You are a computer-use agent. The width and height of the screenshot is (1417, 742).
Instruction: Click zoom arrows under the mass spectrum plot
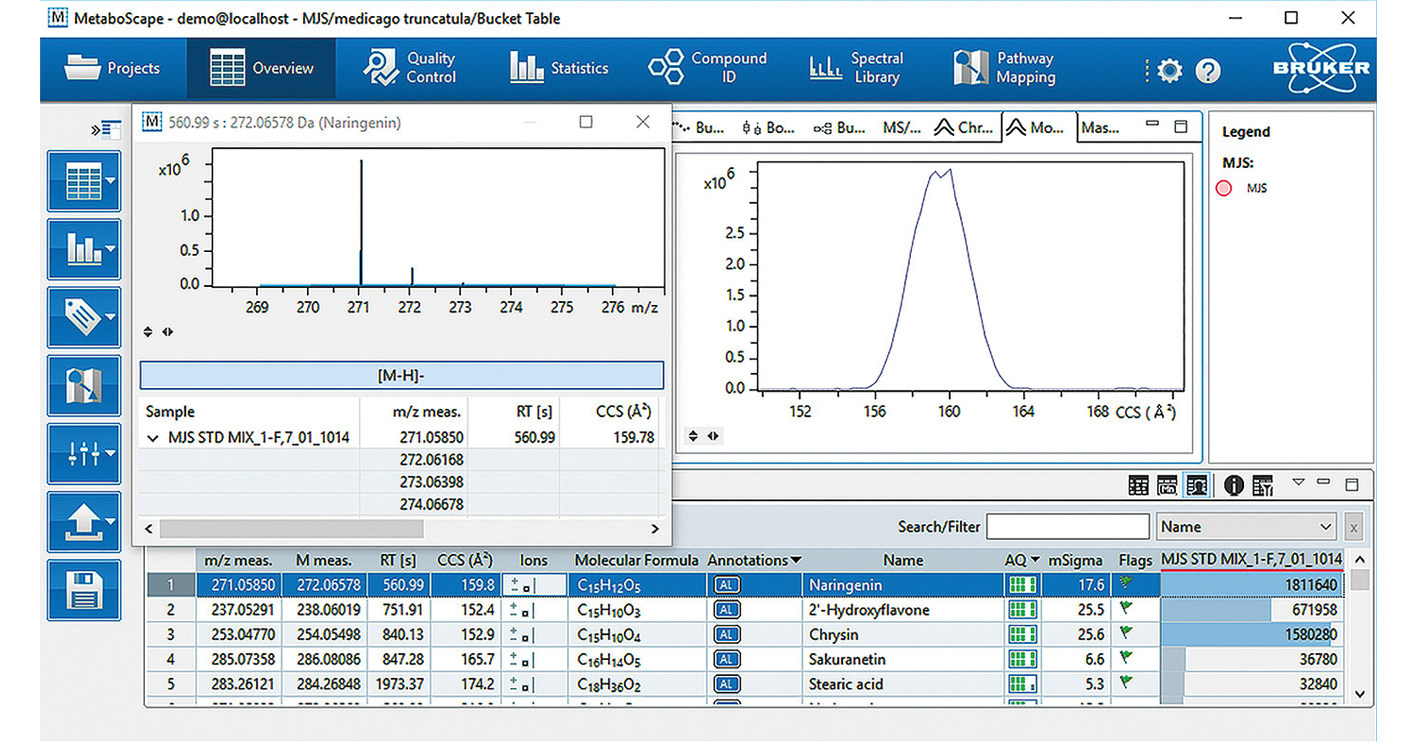(x=160, y=332)
